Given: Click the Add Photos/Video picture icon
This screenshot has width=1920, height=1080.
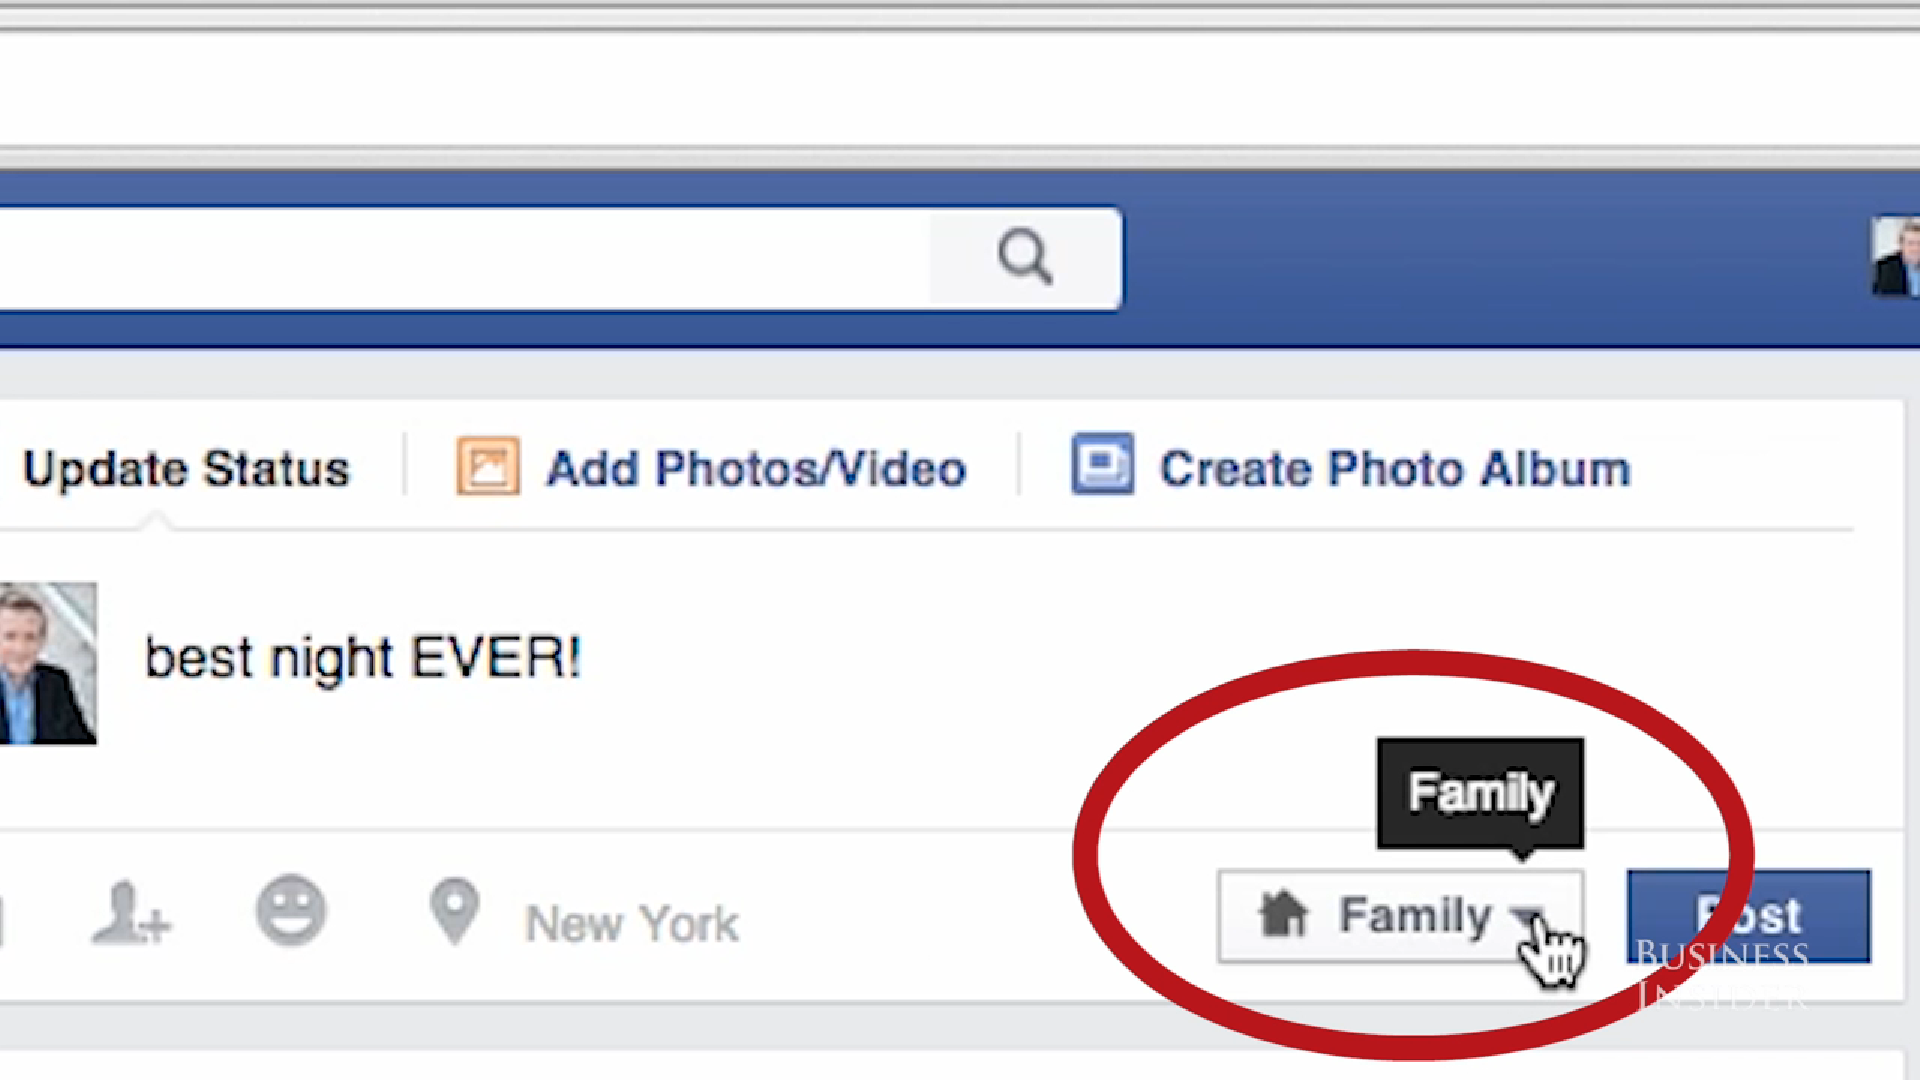Looking at the screenshot, I should pos(488,466).
